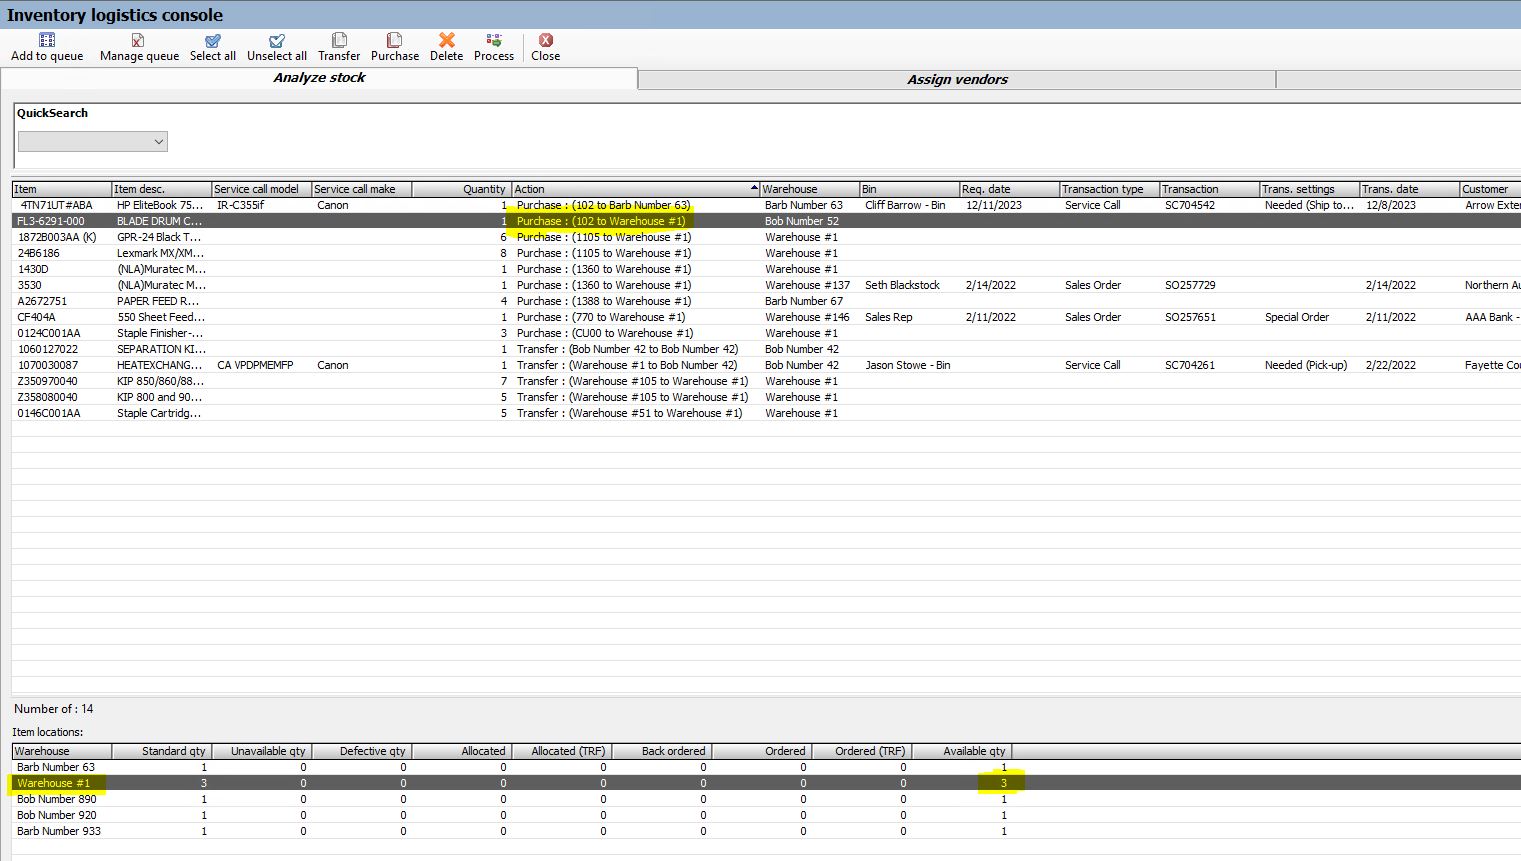
Task: Sort by the Service call model column header
Action: pyautogui.click(x=262, y=189)
